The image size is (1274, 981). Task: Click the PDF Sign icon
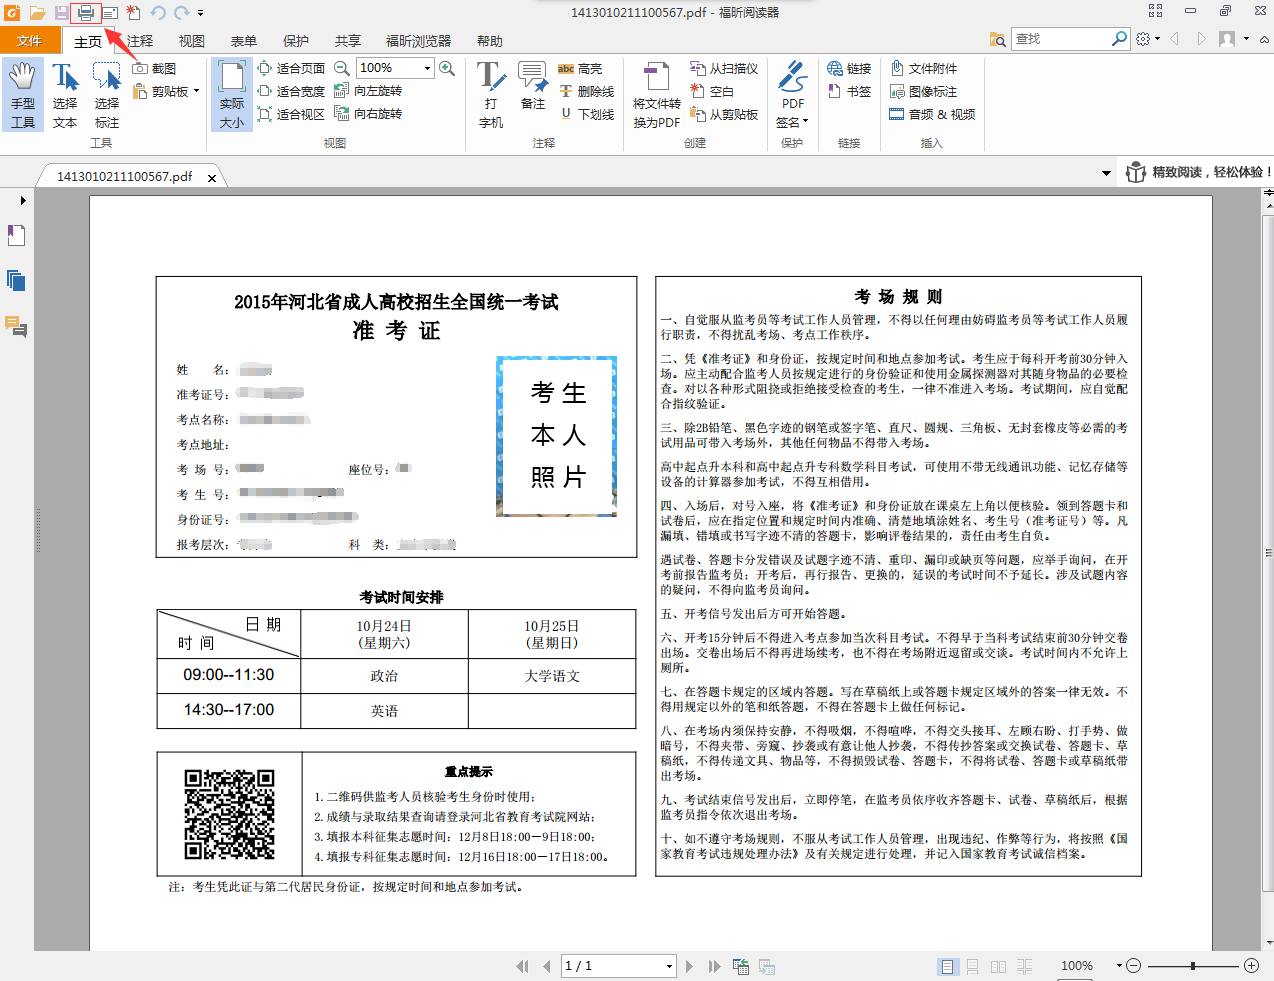click(792, 95)
